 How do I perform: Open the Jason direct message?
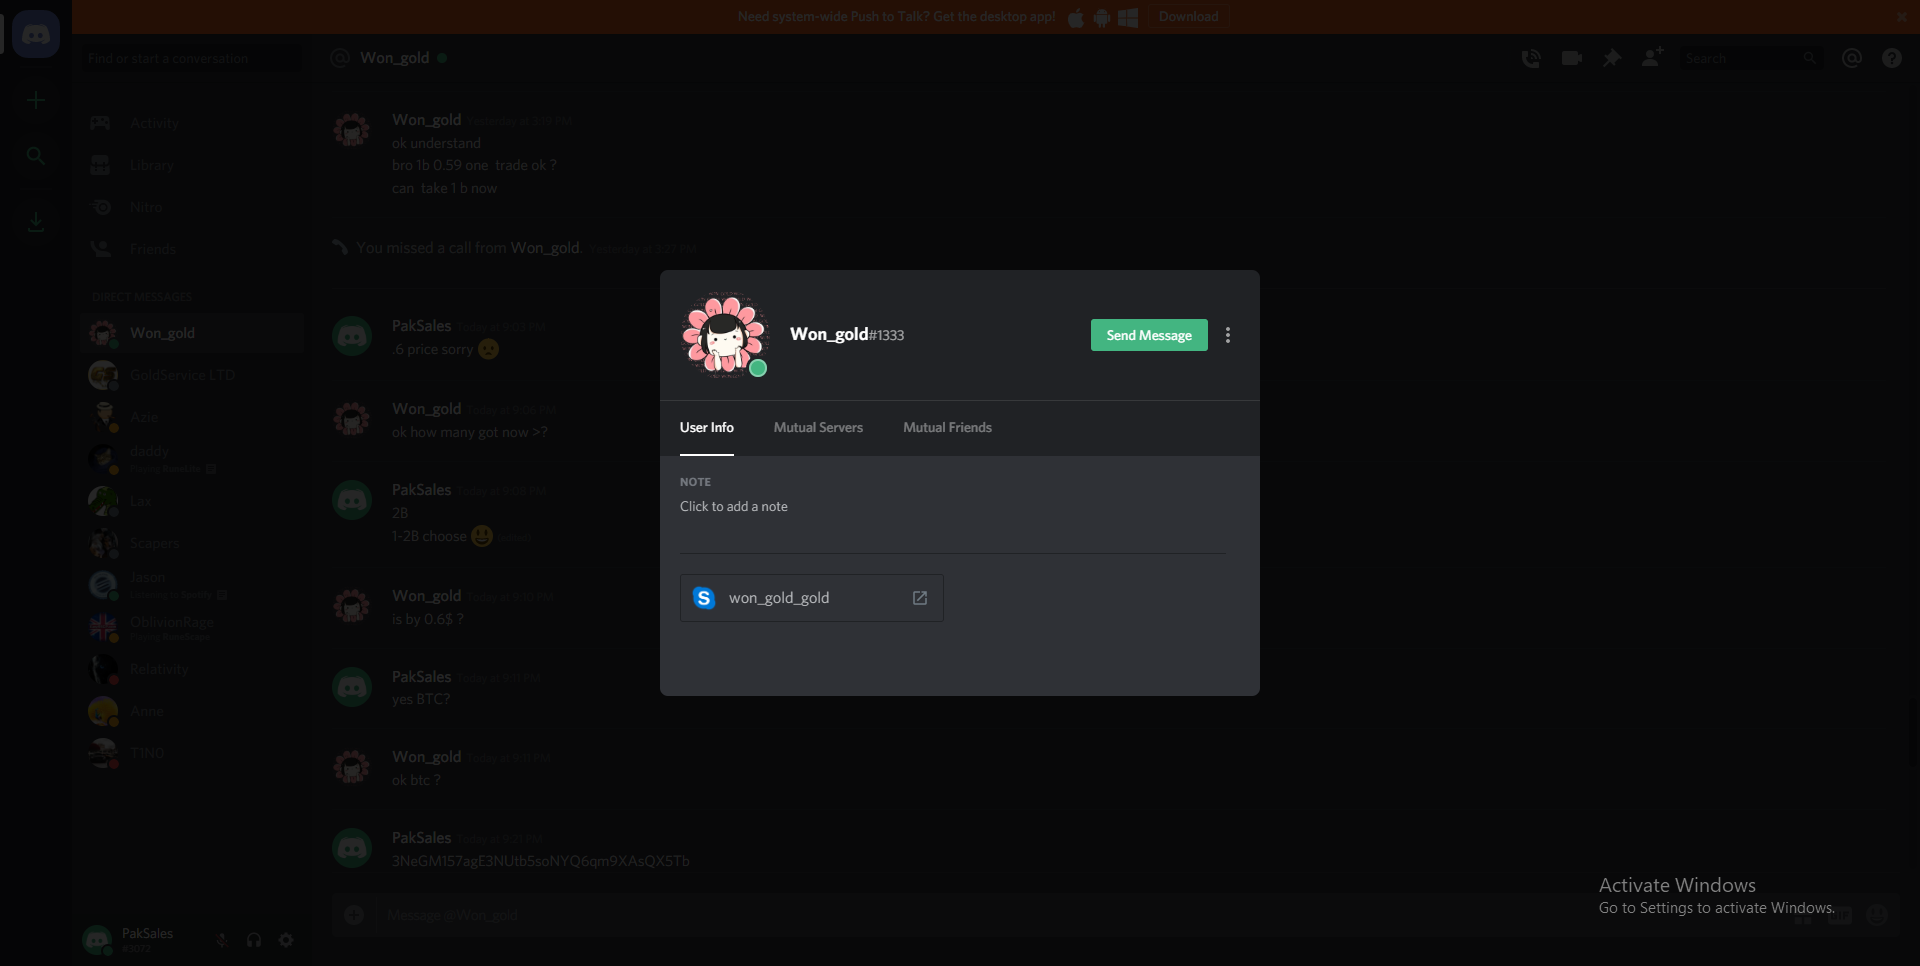click(192, 585)
